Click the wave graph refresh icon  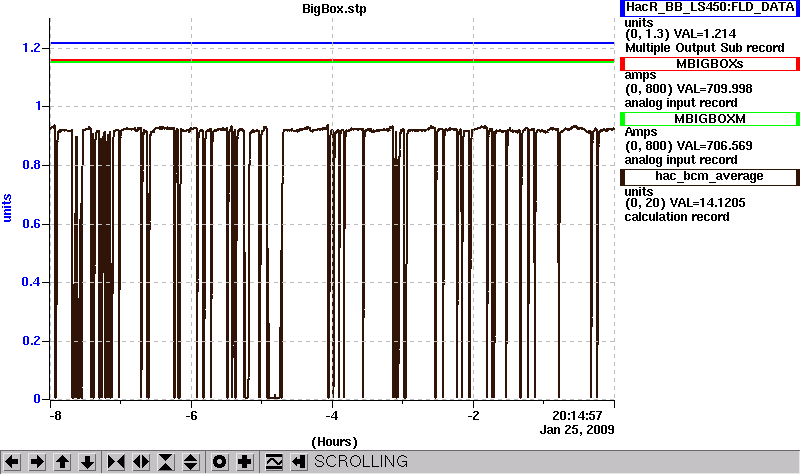(274, 462)
